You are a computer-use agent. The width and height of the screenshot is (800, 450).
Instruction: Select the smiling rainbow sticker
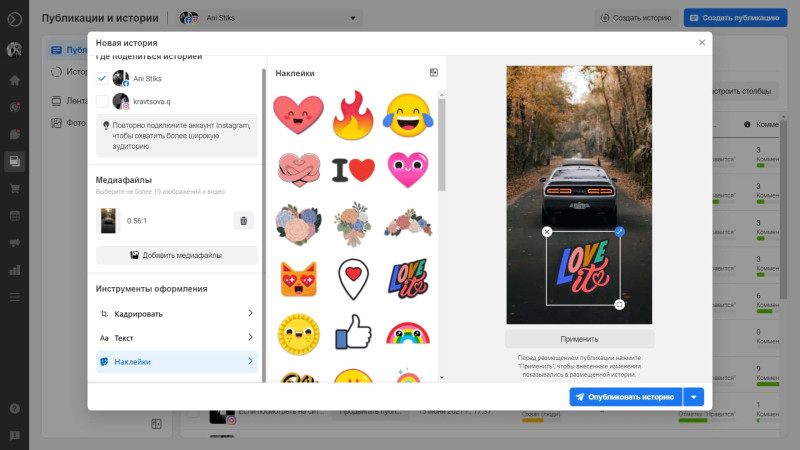coord(408,333)
